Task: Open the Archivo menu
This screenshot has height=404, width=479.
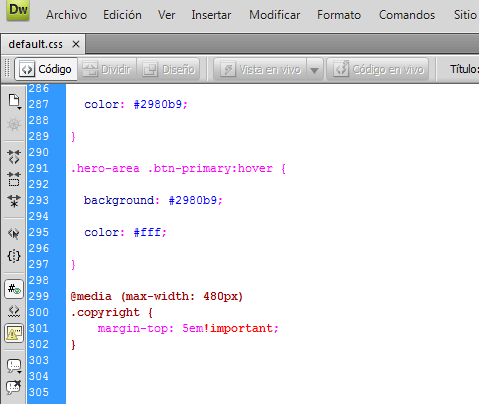Action: (x=66, y=15)
